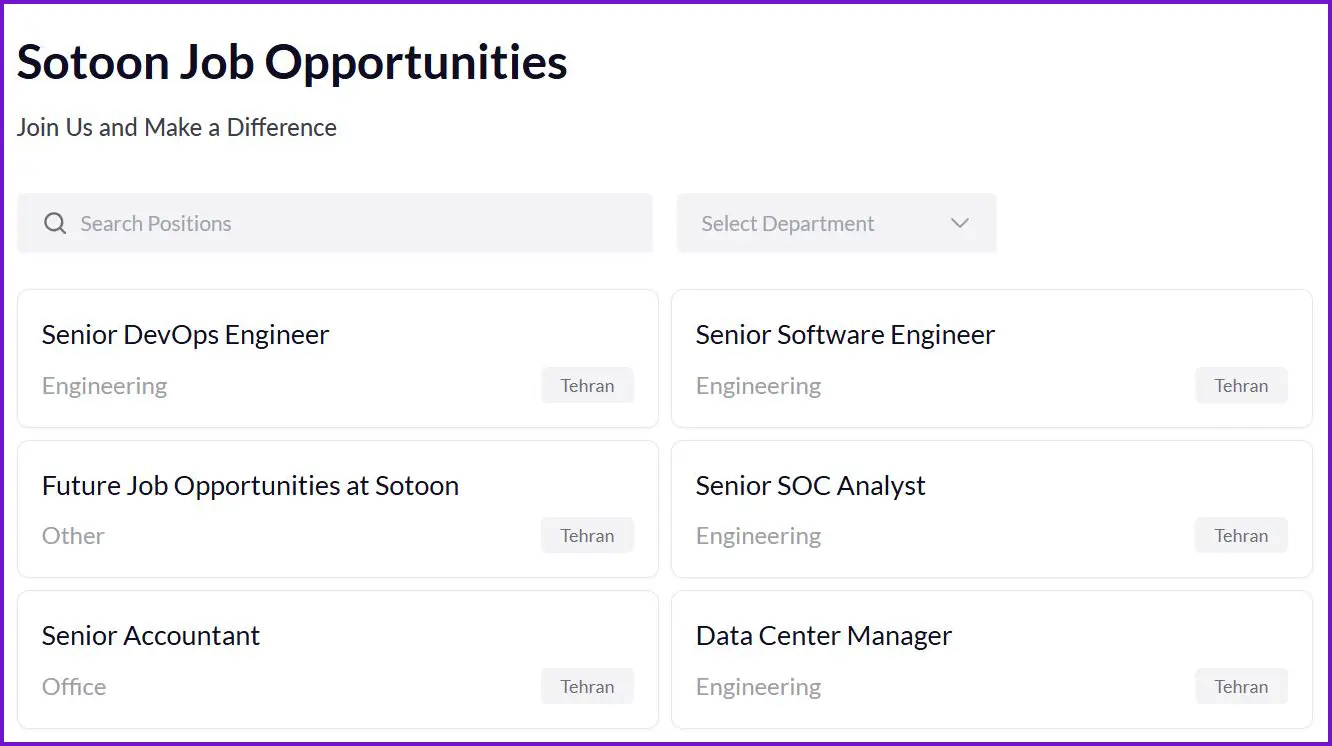Click Engineering label under Senior DevOps Engineer
Image resolution: width=1332 pixels, height=746 pixels.
tap(104, 386)
